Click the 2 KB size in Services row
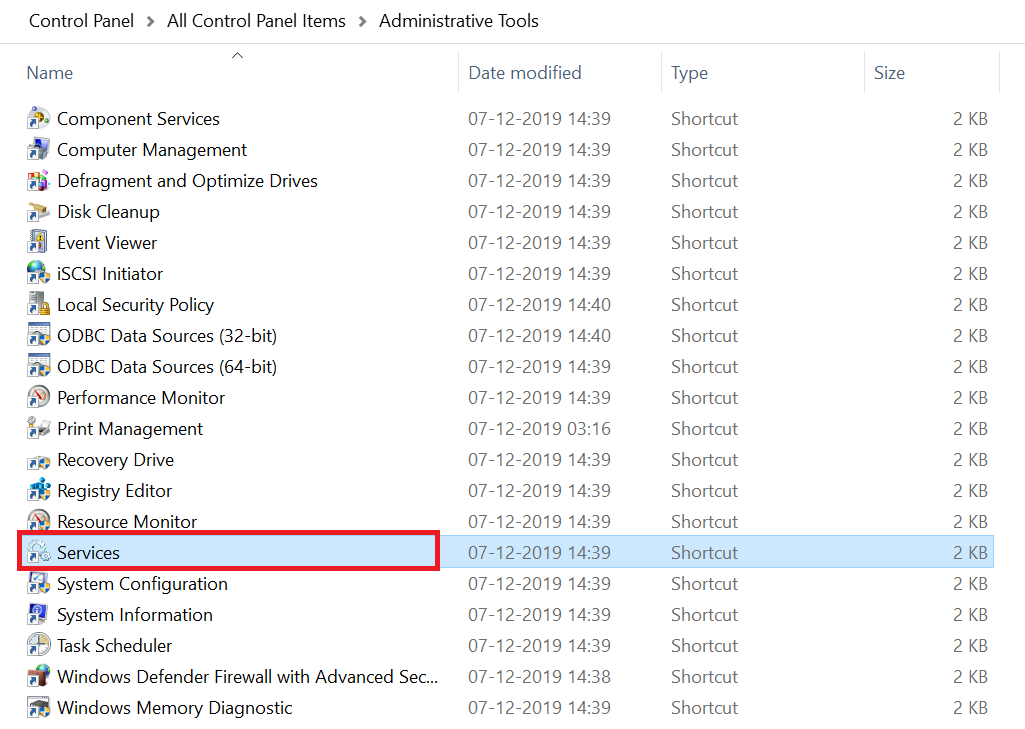This screenshot has height=729, width=1025. pos(970,553)
